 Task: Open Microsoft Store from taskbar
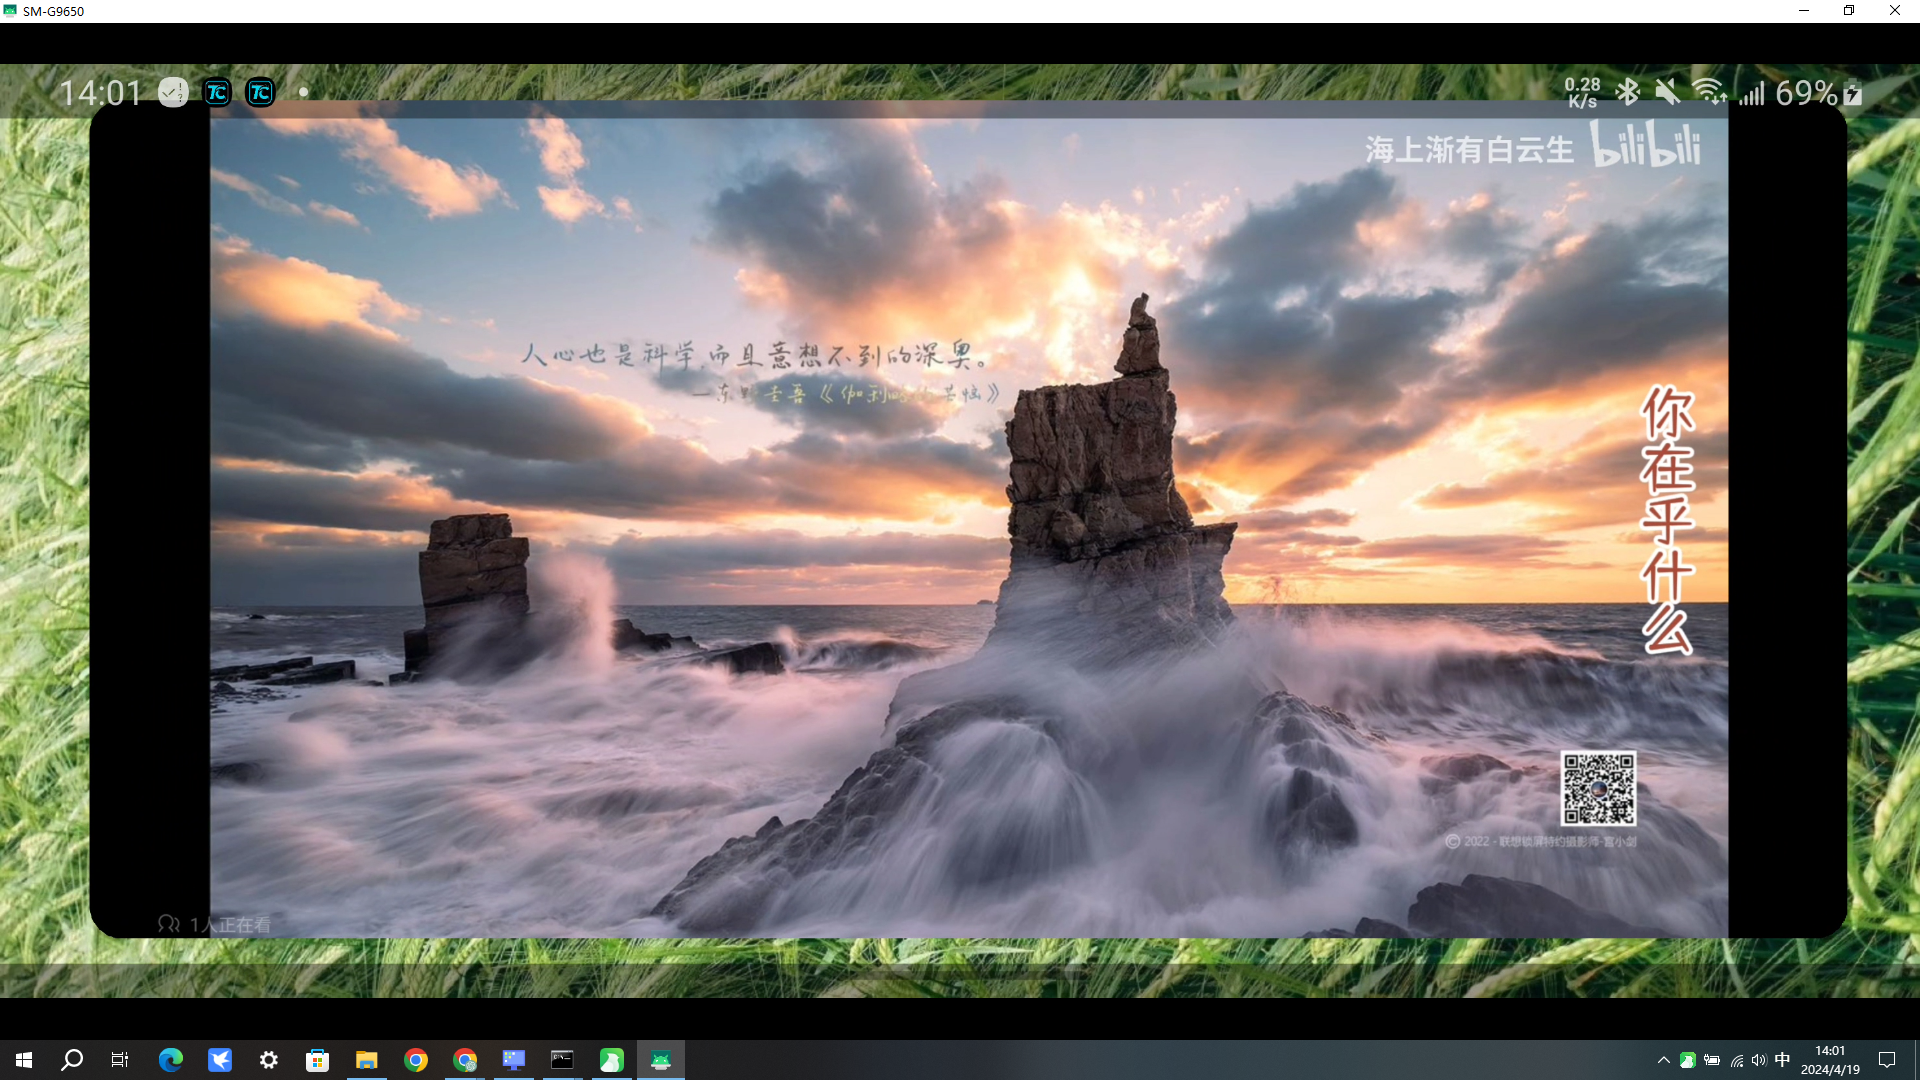317,1060
